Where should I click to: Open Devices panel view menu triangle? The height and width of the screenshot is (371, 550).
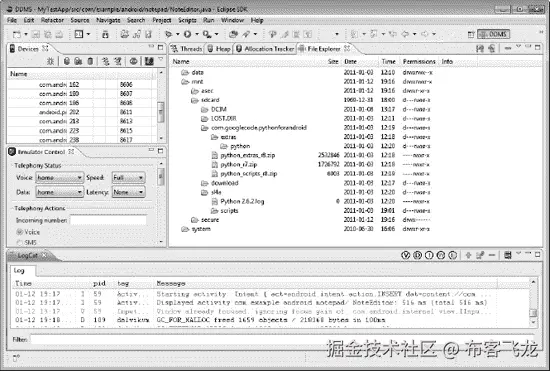pyautogui.click(x=161, y=59)
